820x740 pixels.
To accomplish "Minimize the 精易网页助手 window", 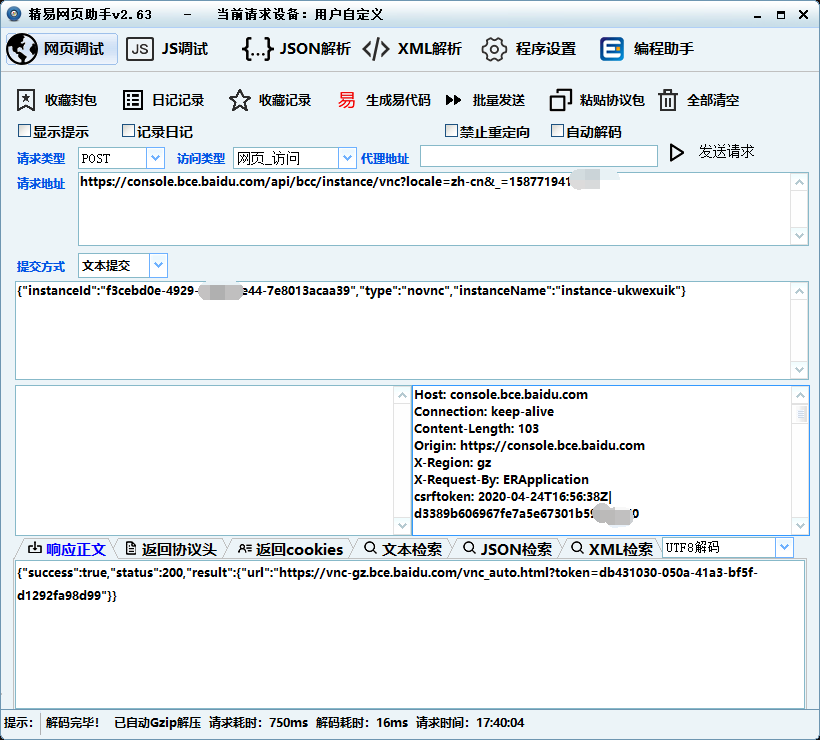I will point(757,15).
